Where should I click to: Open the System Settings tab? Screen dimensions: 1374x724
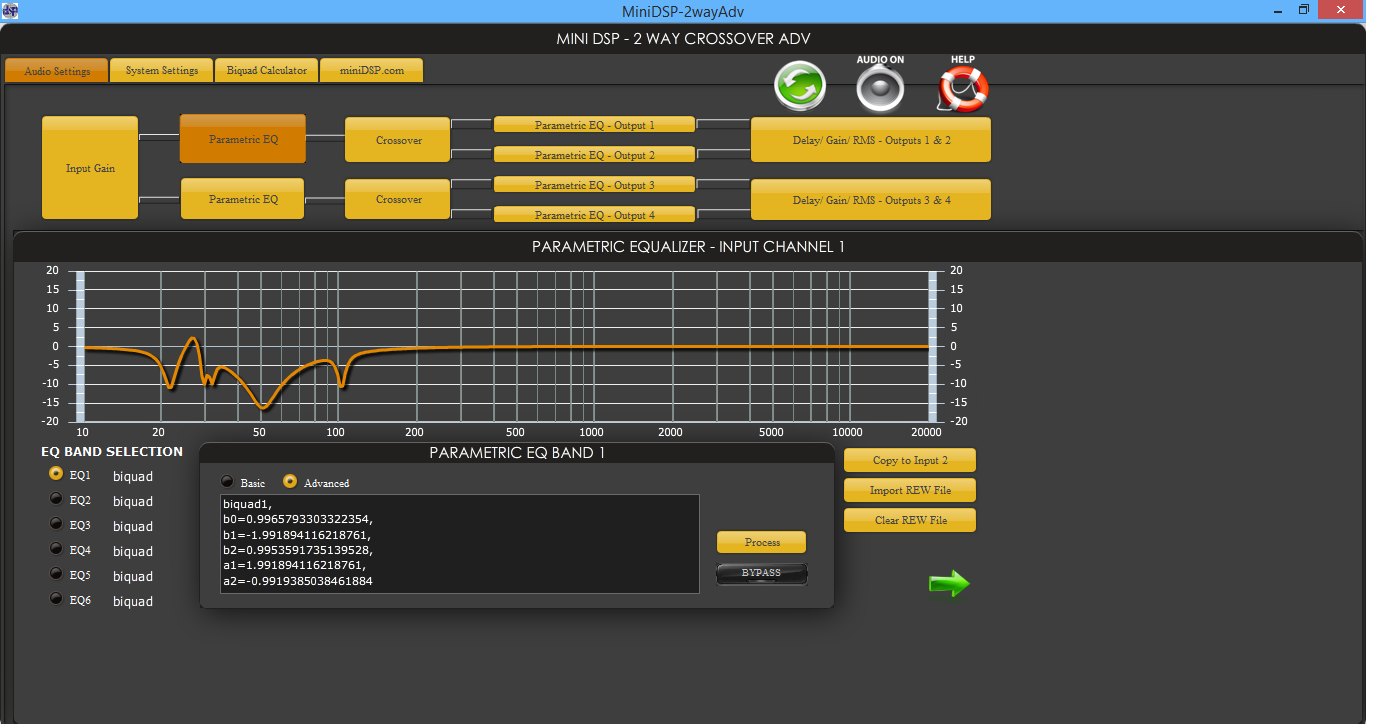[x=161, y=70]
